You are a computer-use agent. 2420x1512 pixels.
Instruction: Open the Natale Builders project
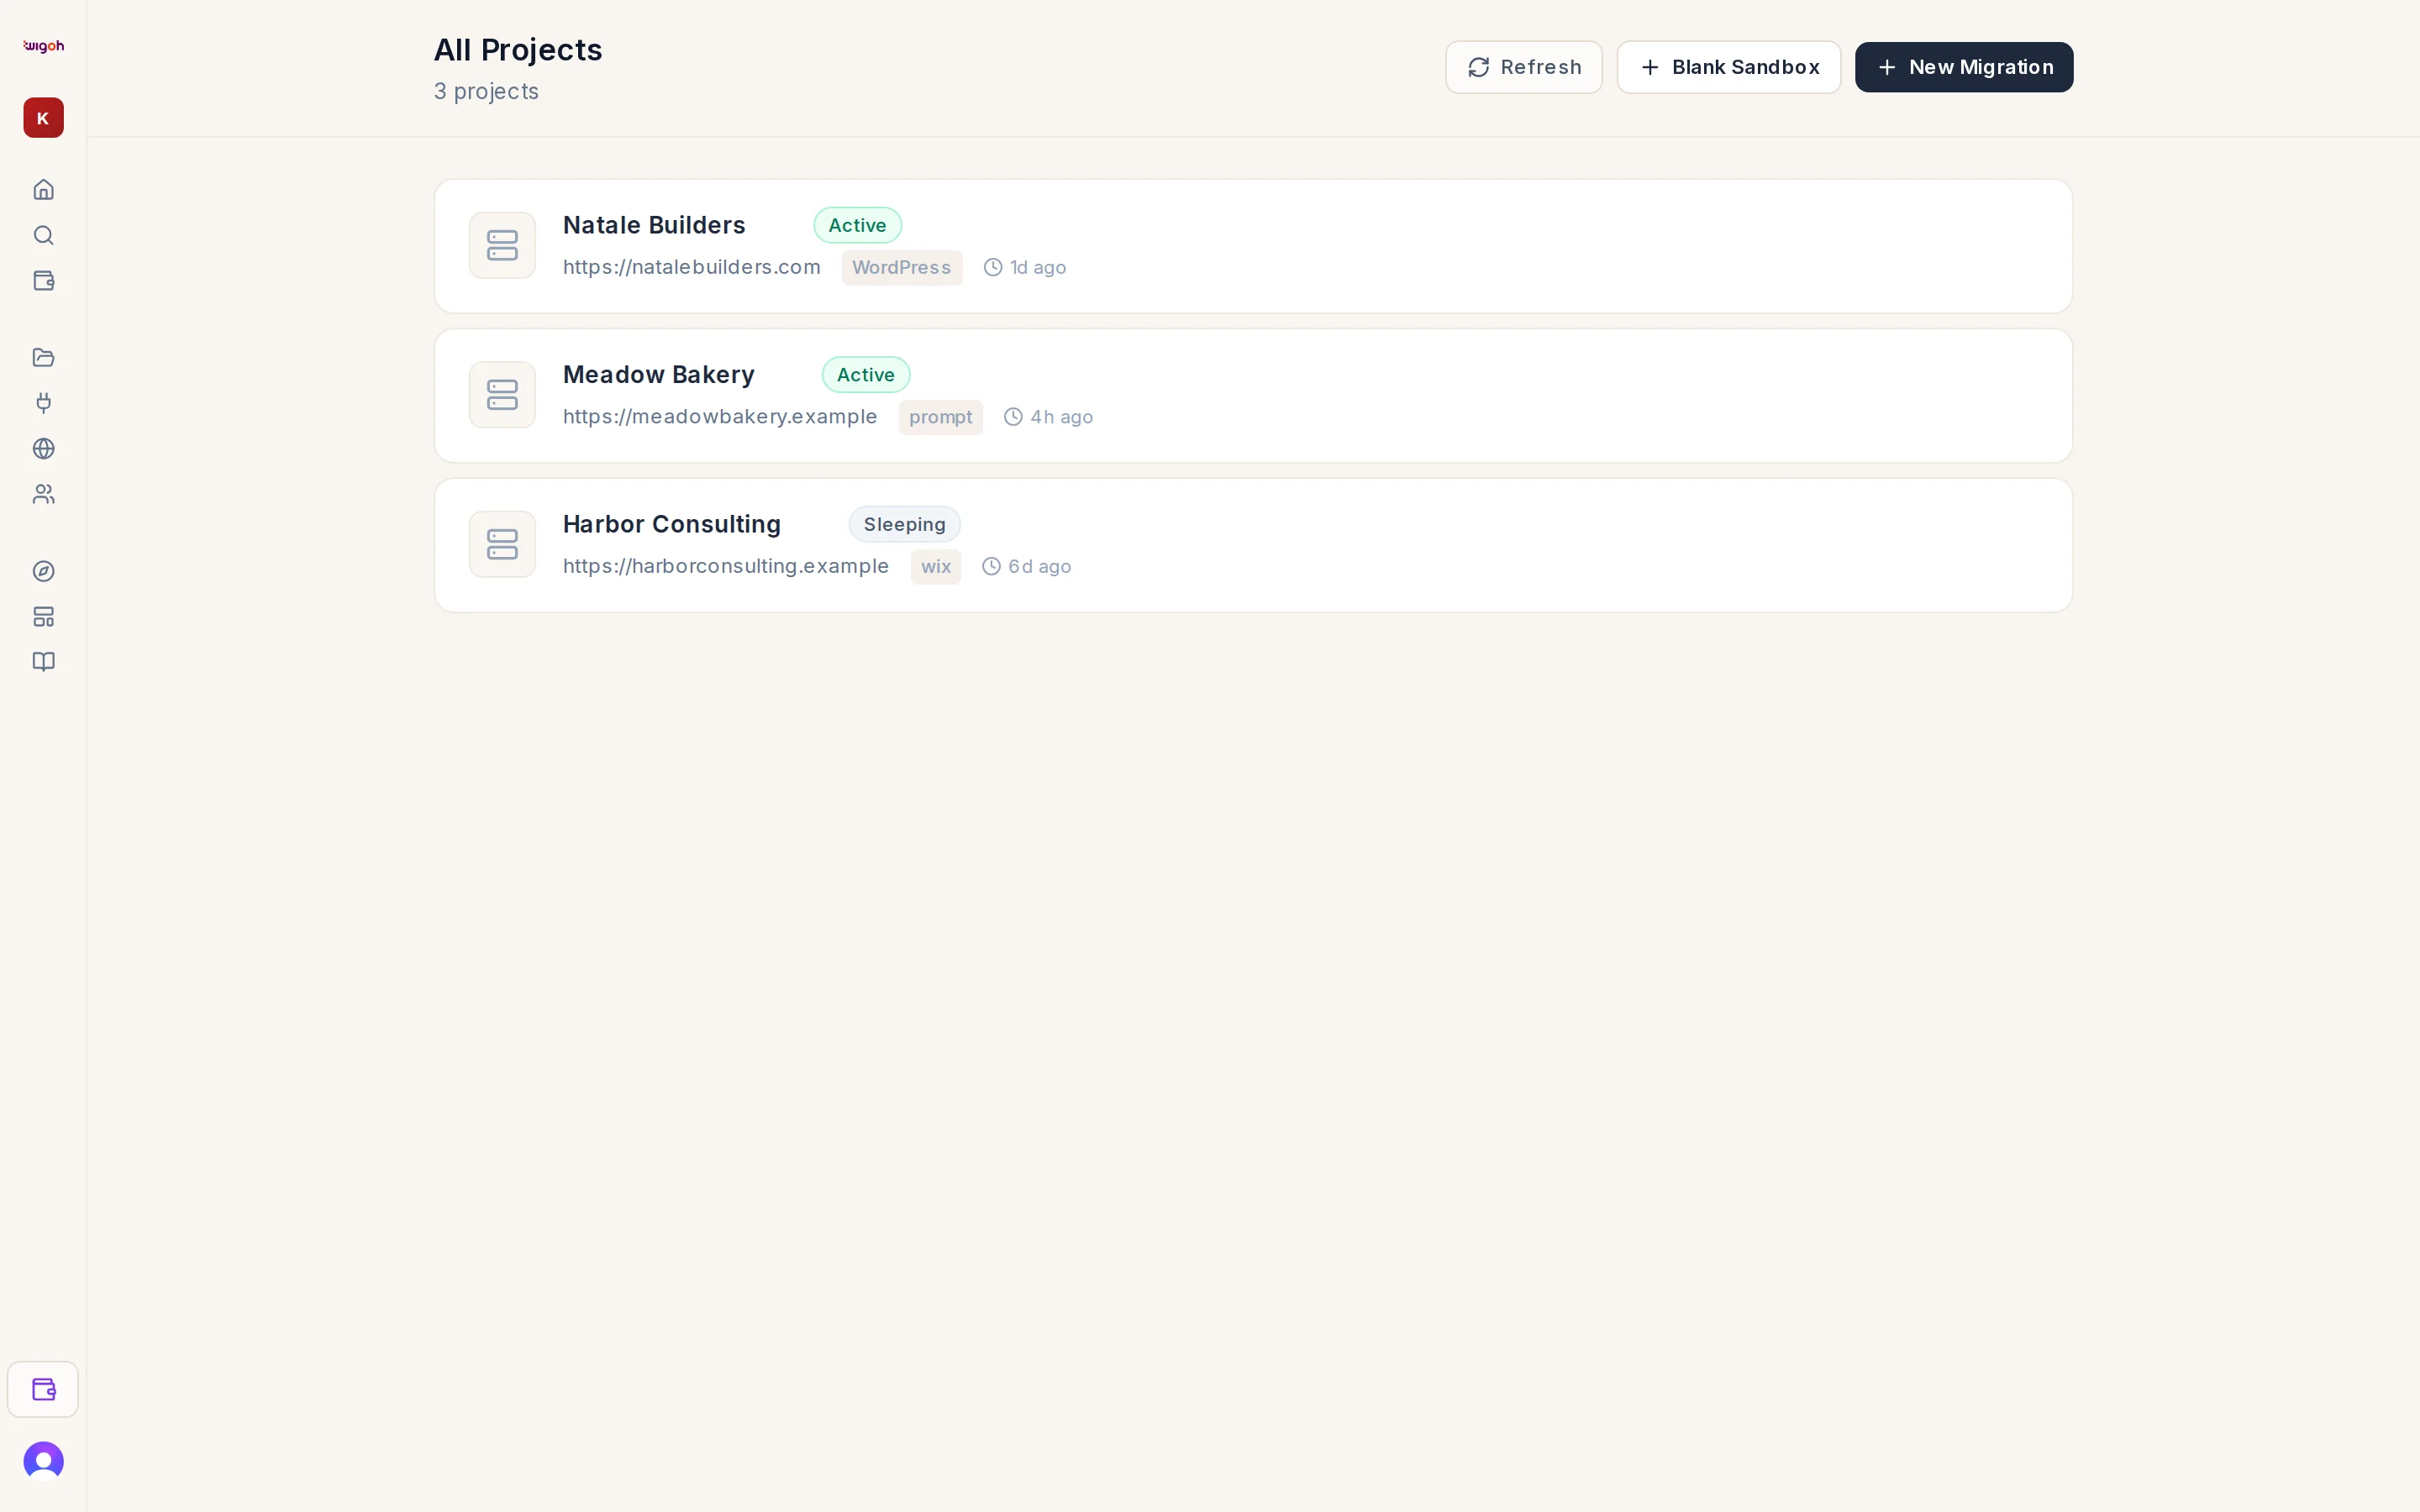tap(1253, 246)
